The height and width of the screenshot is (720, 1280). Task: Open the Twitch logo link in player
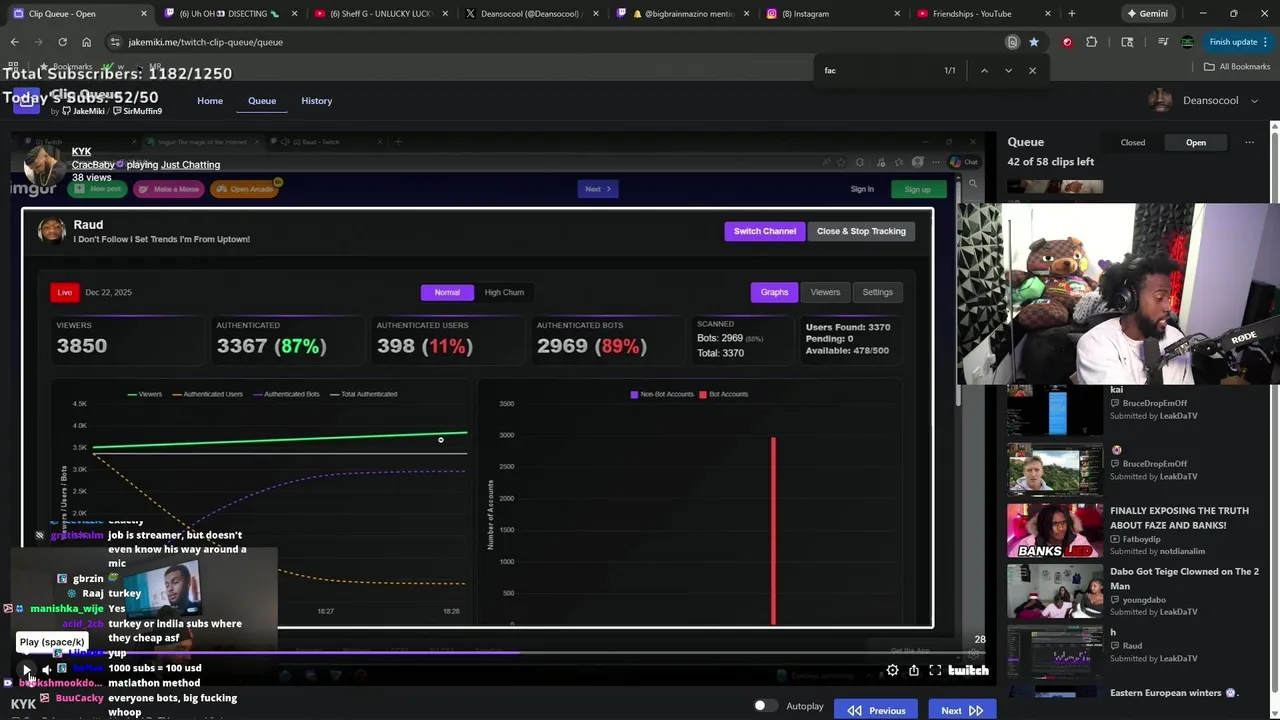click(968, 671)
